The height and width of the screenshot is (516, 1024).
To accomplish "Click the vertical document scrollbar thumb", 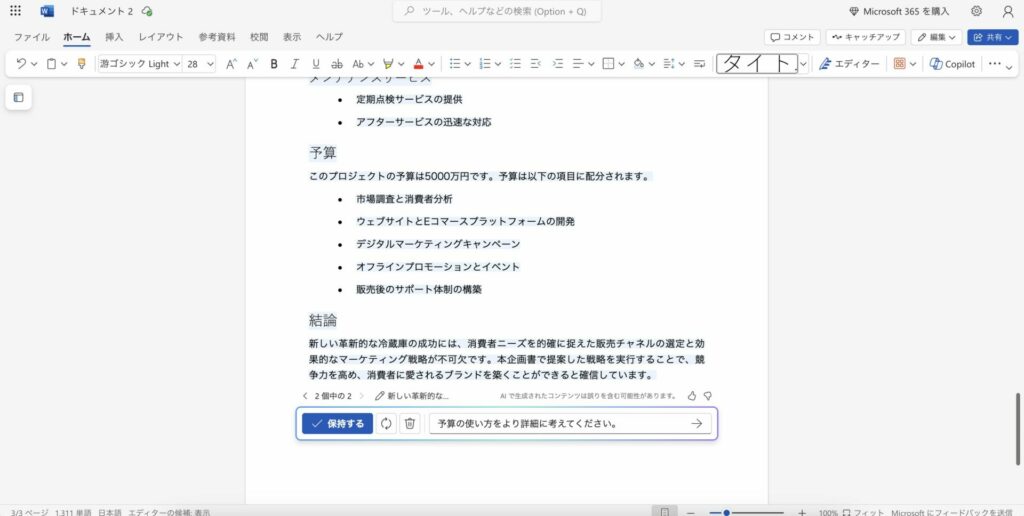I will [1017, 429].
